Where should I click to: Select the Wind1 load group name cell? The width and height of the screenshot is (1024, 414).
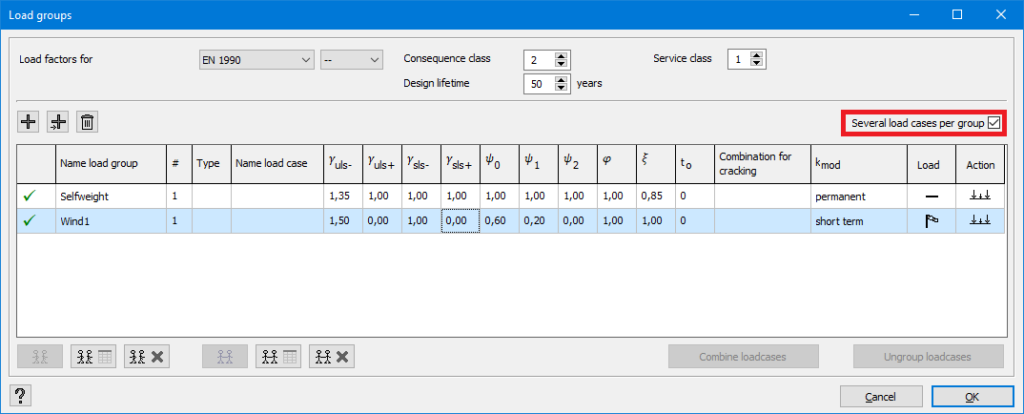(111, 221)
